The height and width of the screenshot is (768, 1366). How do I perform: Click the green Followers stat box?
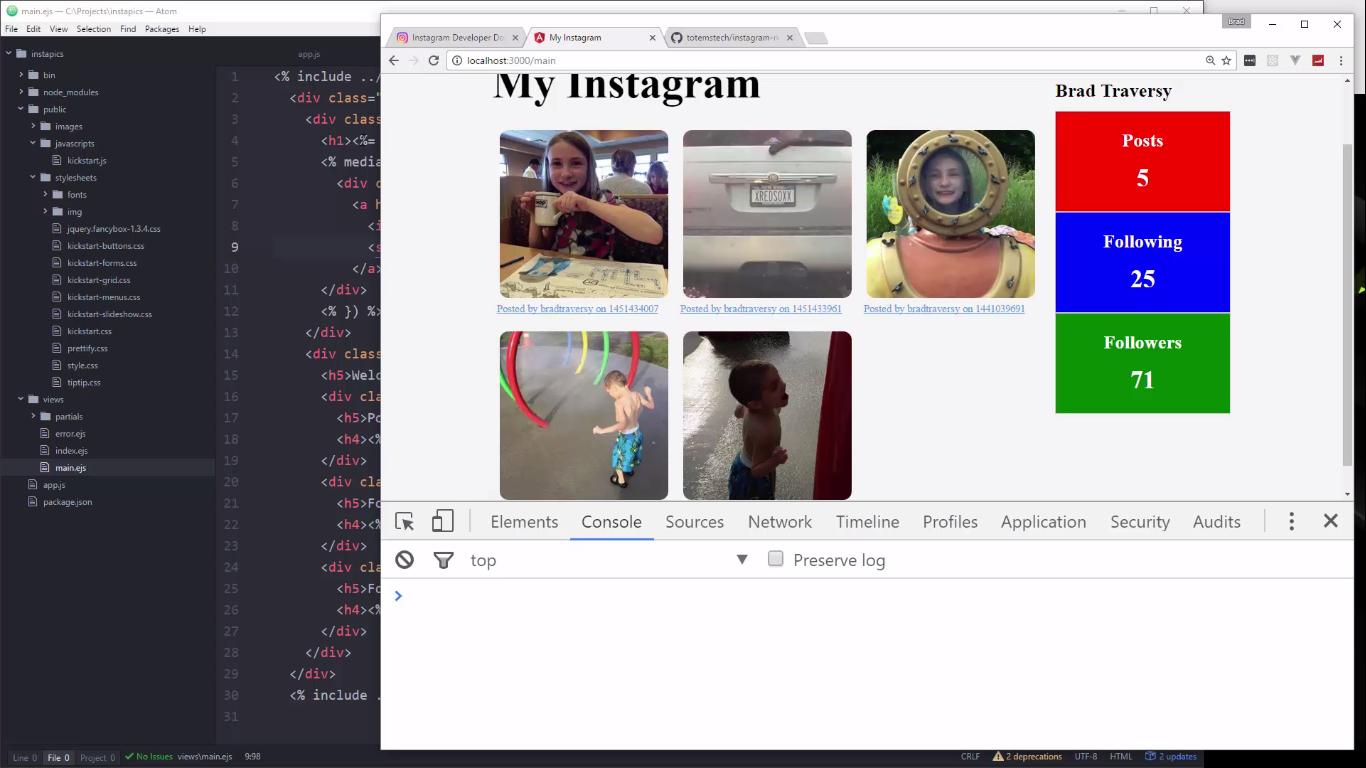[1142, 363]
